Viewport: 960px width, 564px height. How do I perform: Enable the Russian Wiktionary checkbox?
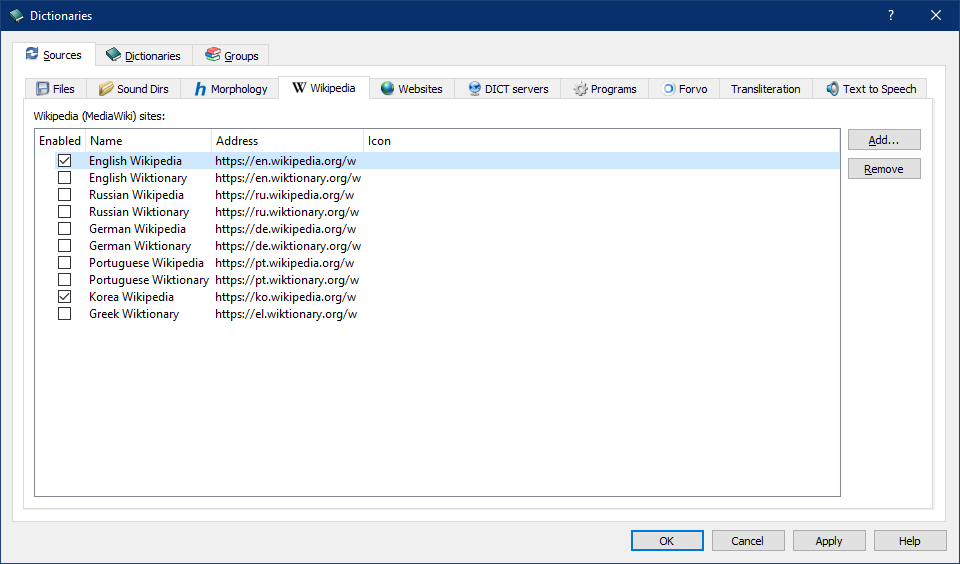[64, 212]
